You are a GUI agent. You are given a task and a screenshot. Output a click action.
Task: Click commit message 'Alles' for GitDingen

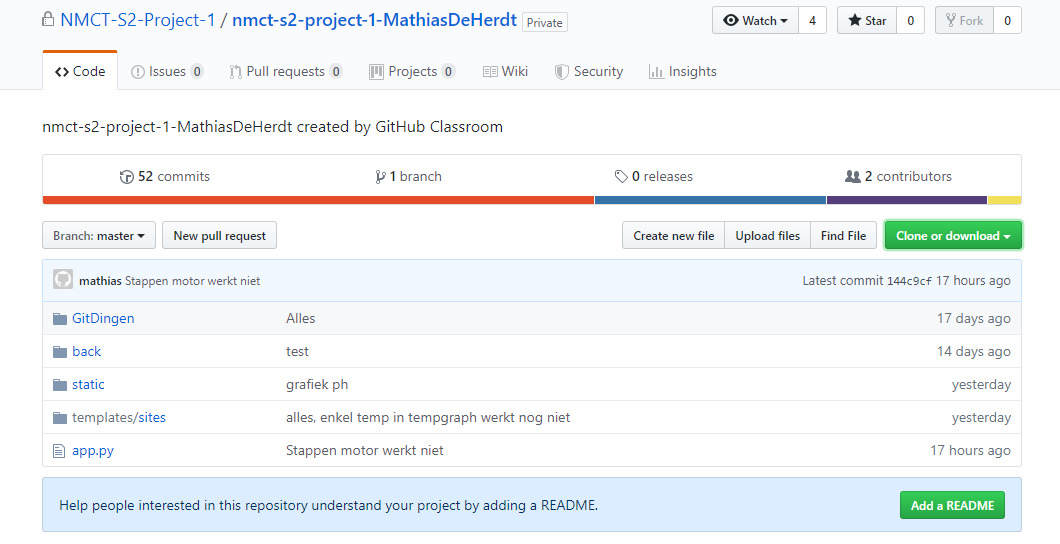301,318
